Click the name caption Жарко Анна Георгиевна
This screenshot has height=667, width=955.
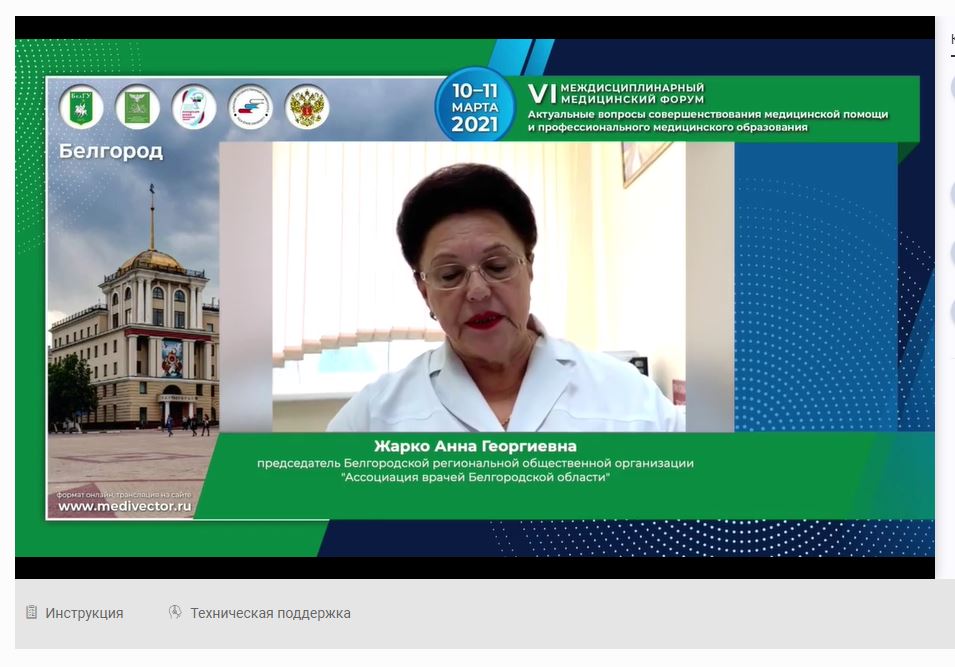coord(475,446)
